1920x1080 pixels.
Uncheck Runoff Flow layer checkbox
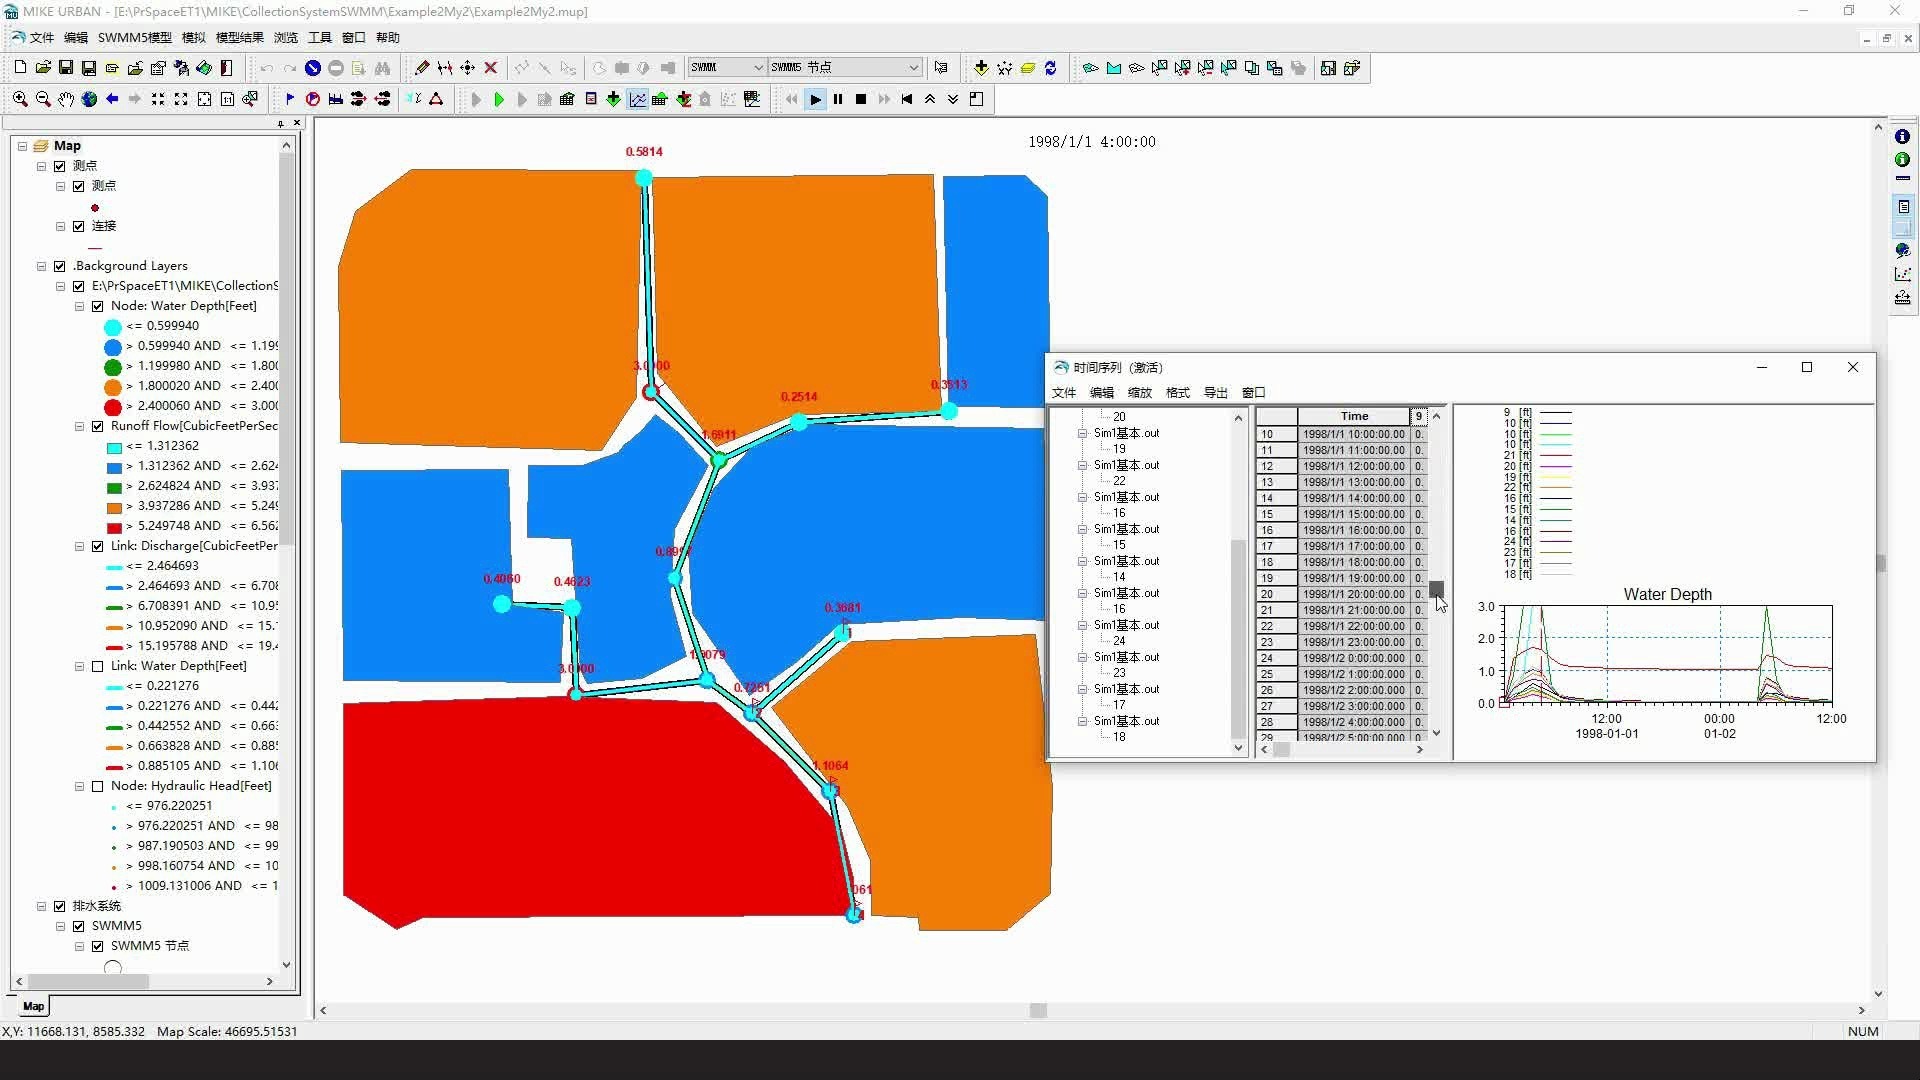[98, 426]
